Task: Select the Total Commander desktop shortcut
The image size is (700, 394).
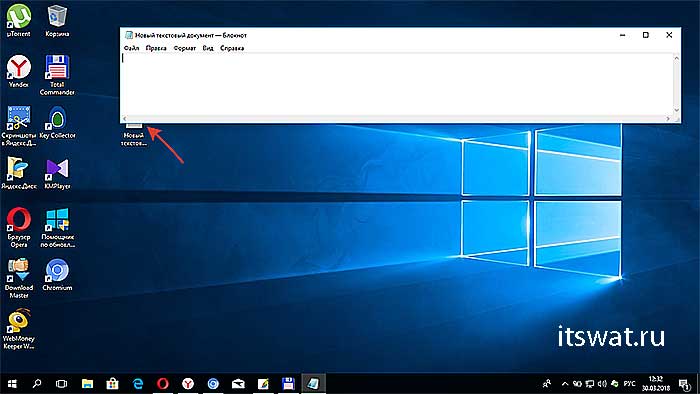Action: 57,75
